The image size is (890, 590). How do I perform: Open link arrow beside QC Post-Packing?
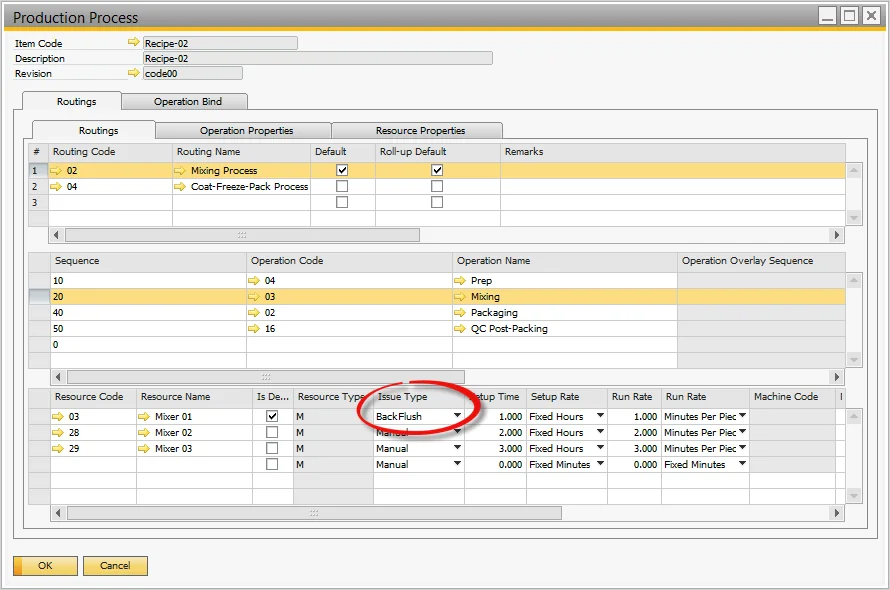coord(460,328)
